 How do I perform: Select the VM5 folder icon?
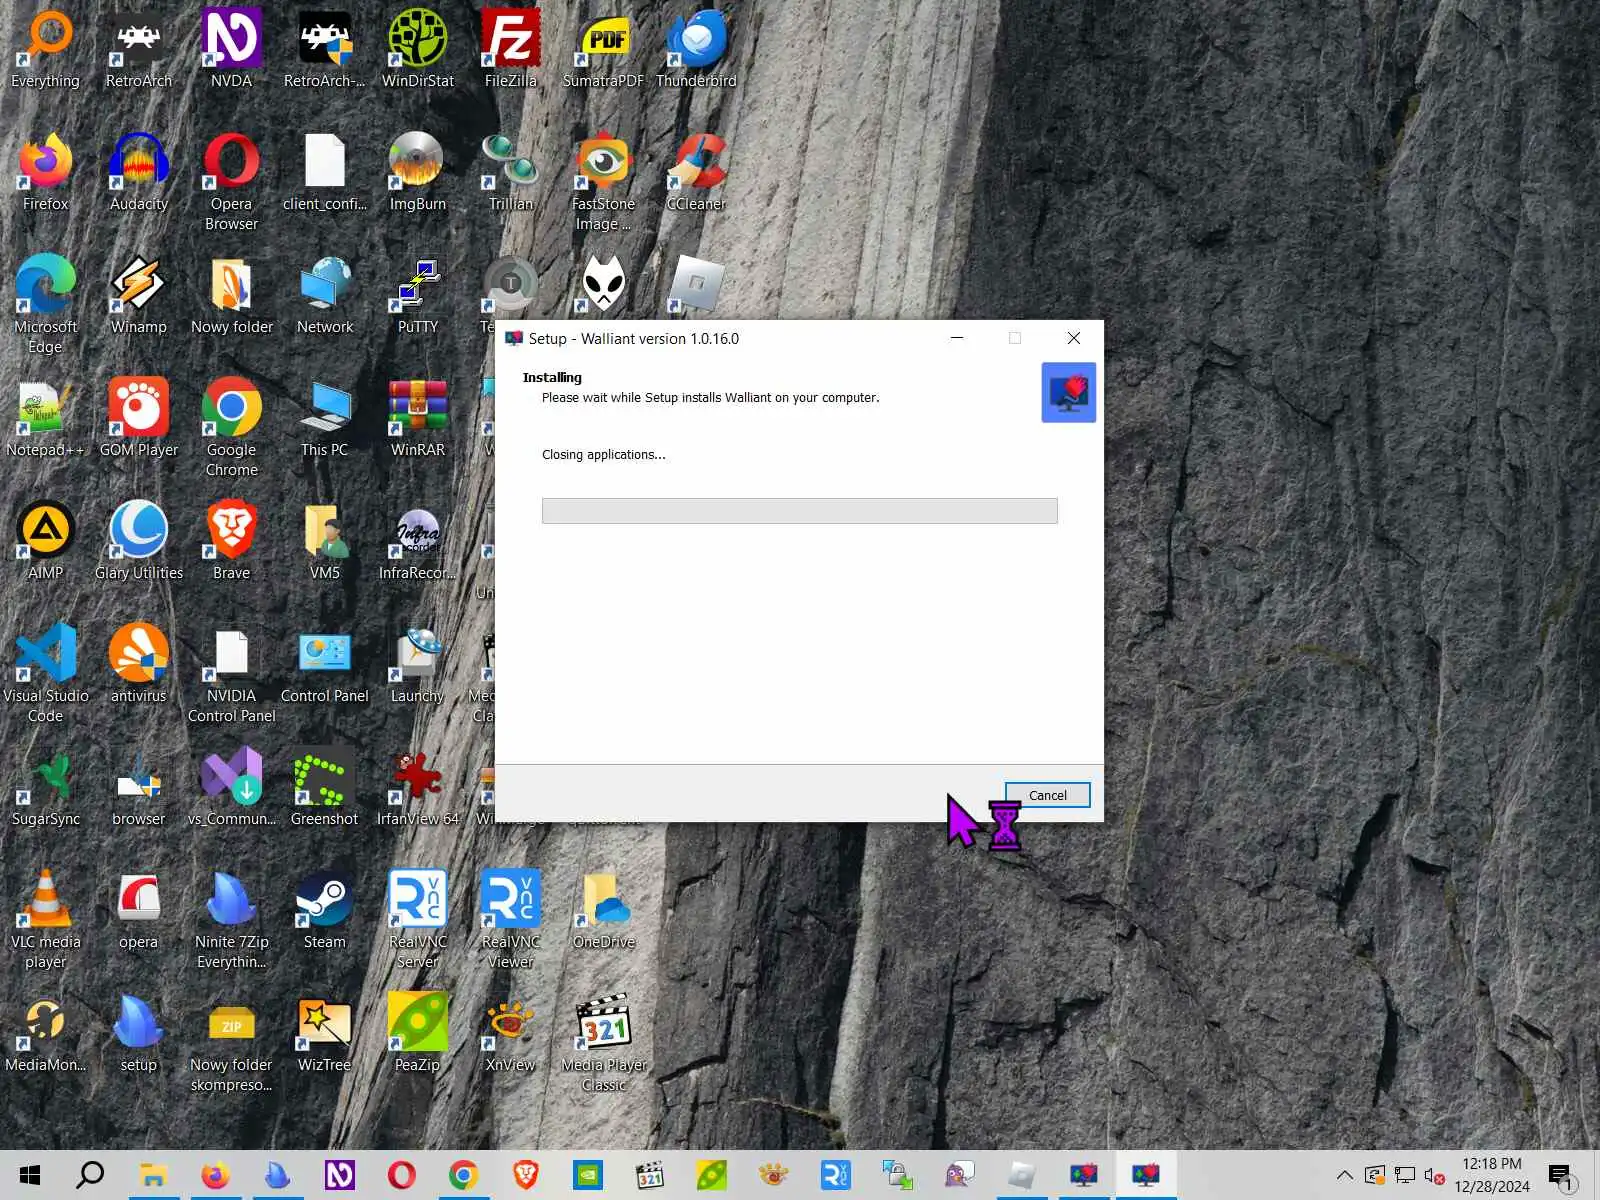325,541
